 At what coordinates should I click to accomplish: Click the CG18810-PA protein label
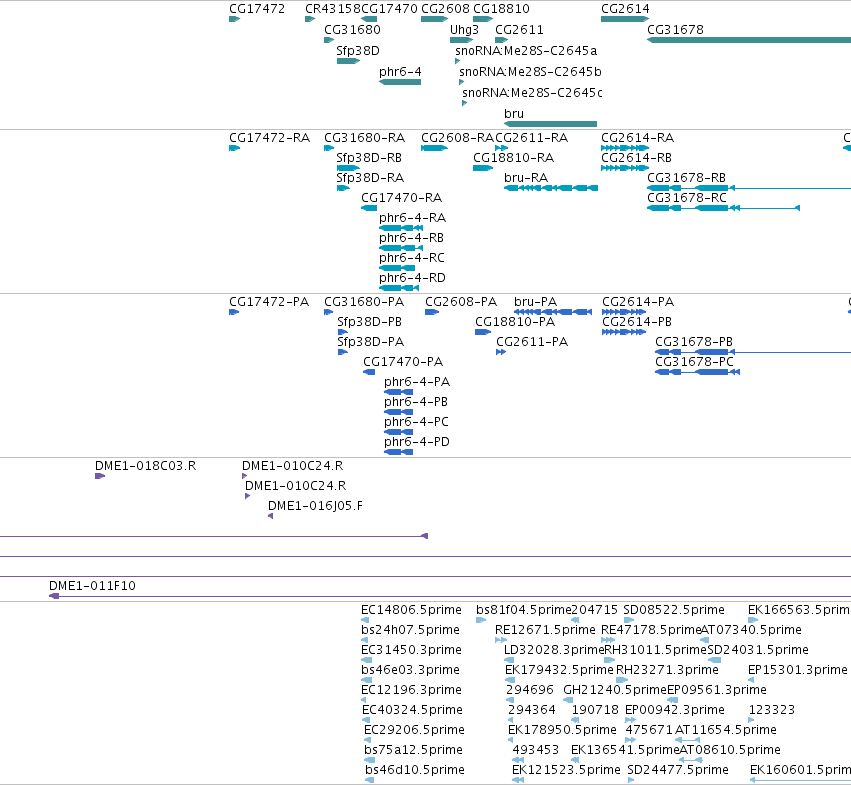point(515,322)
